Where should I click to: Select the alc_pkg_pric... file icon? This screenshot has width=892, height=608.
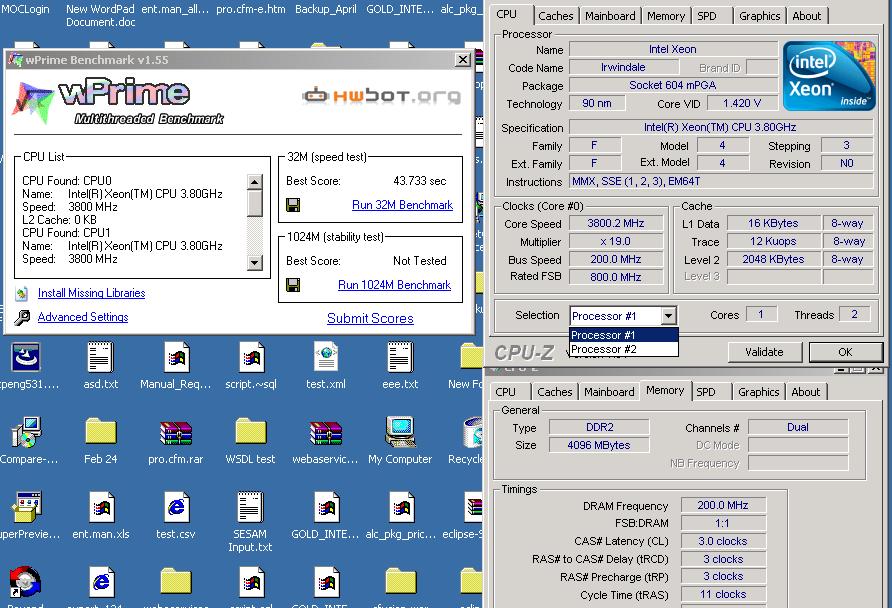click(x=401, y=507)
